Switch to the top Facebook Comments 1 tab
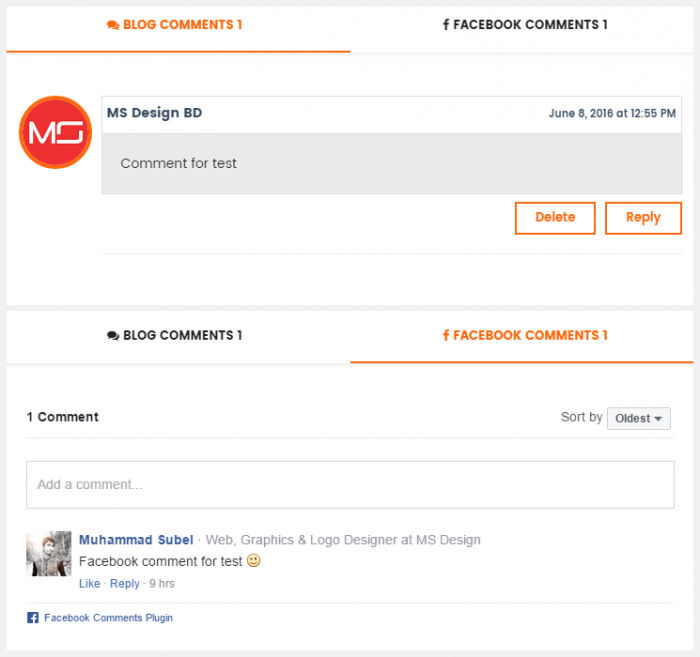The width and height of the screenshot is (700, 657). pyautogui.click(x=525, y=25)
